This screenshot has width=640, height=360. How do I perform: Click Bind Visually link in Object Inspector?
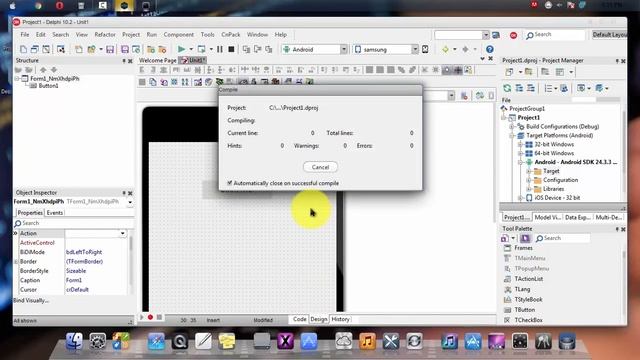pyautogui.click(x=31, y=300)
